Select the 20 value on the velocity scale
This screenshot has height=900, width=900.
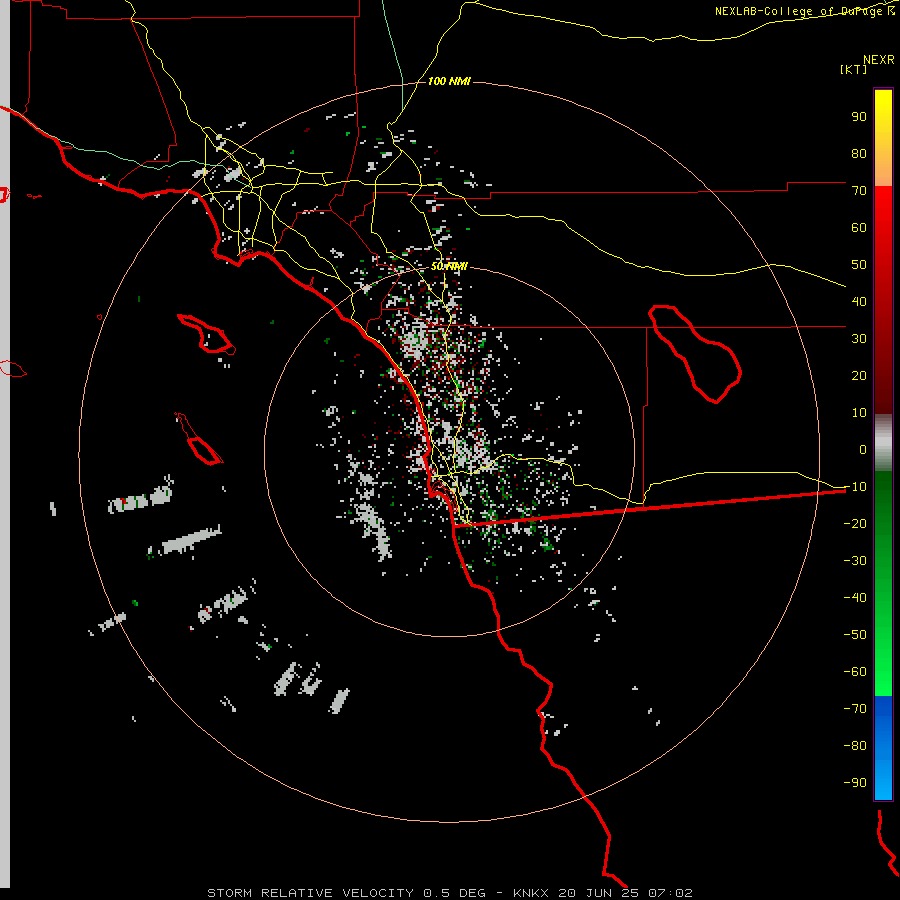pyautogui.click(x=859, y=375)
